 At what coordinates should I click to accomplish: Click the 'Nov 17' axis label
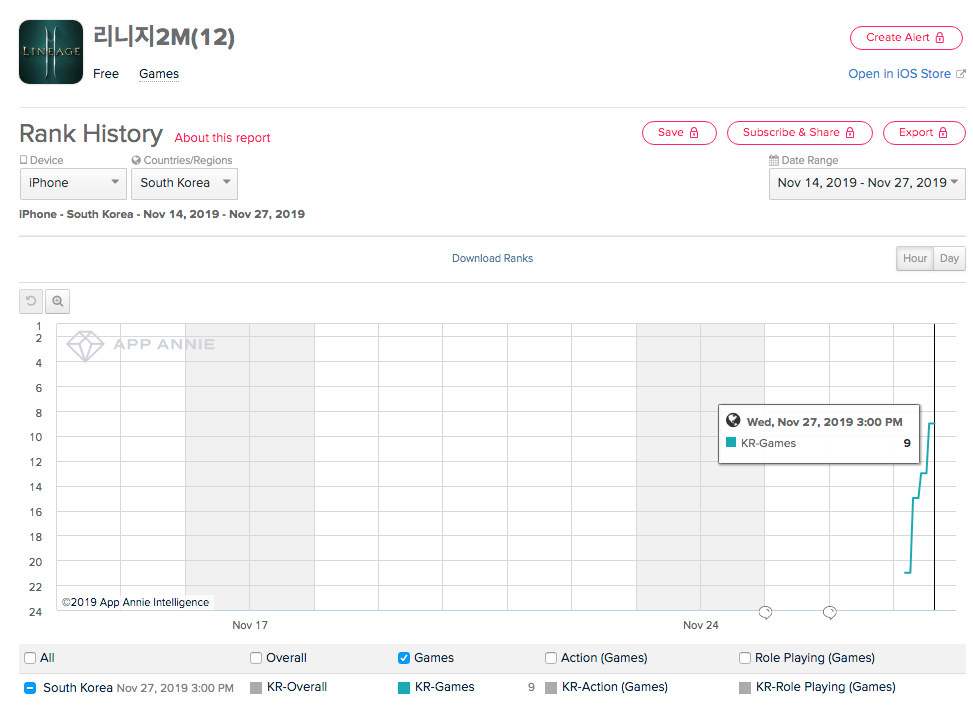click(250, 625)
